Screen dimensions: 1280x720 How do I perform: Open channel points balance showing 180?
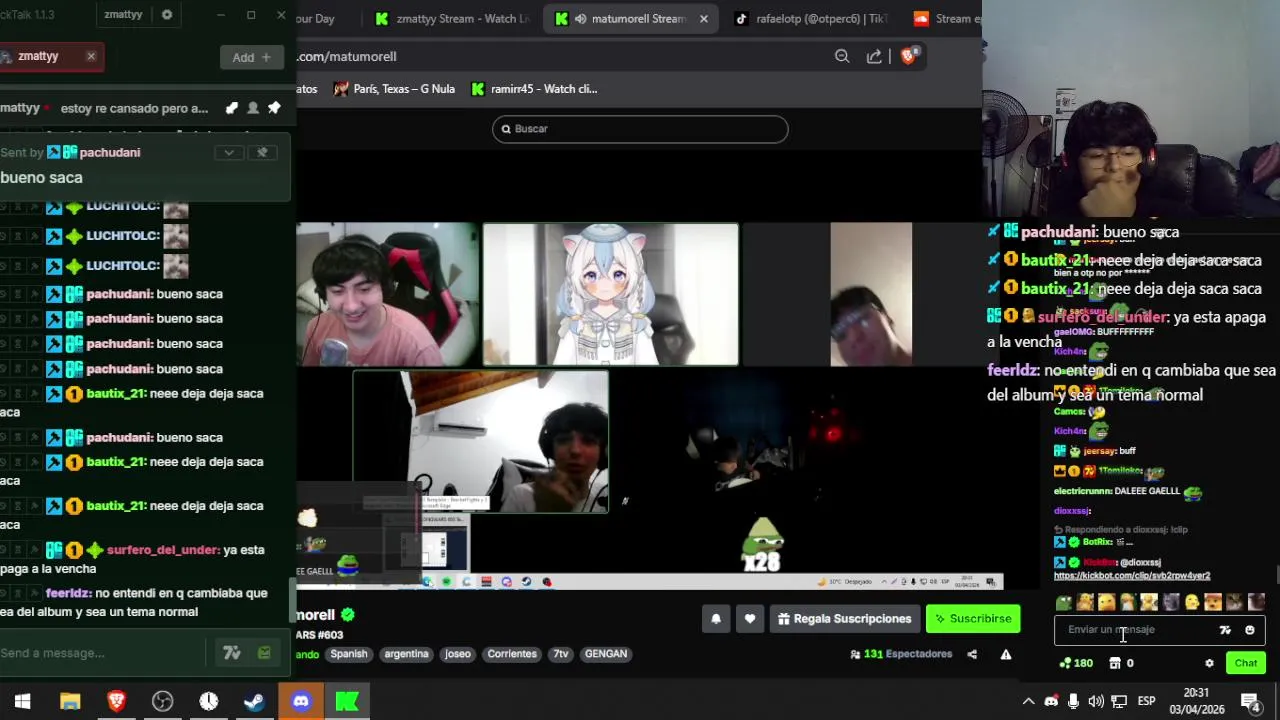pos(1076,663)
